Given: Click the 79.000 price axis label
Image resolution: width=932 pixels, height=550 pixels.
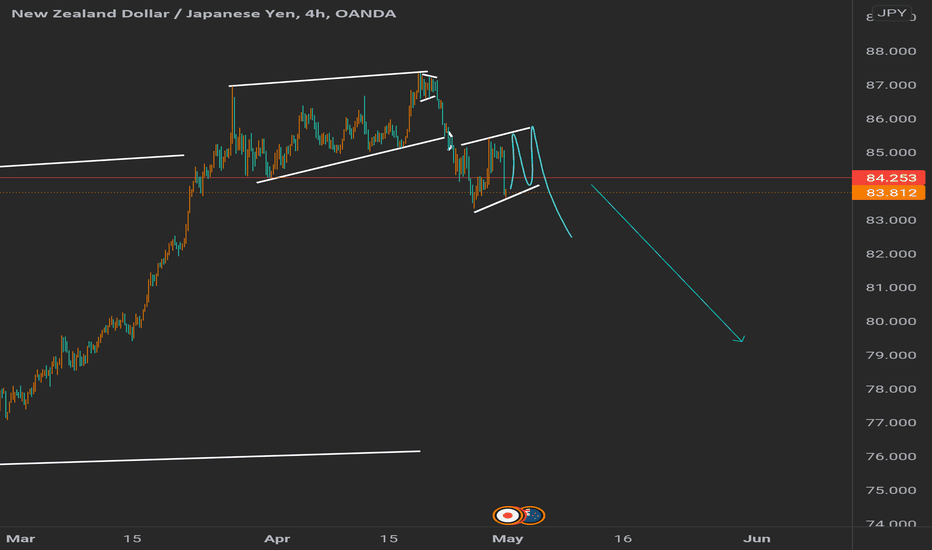Looking at the screenshot, I should [x=890, y=355].
